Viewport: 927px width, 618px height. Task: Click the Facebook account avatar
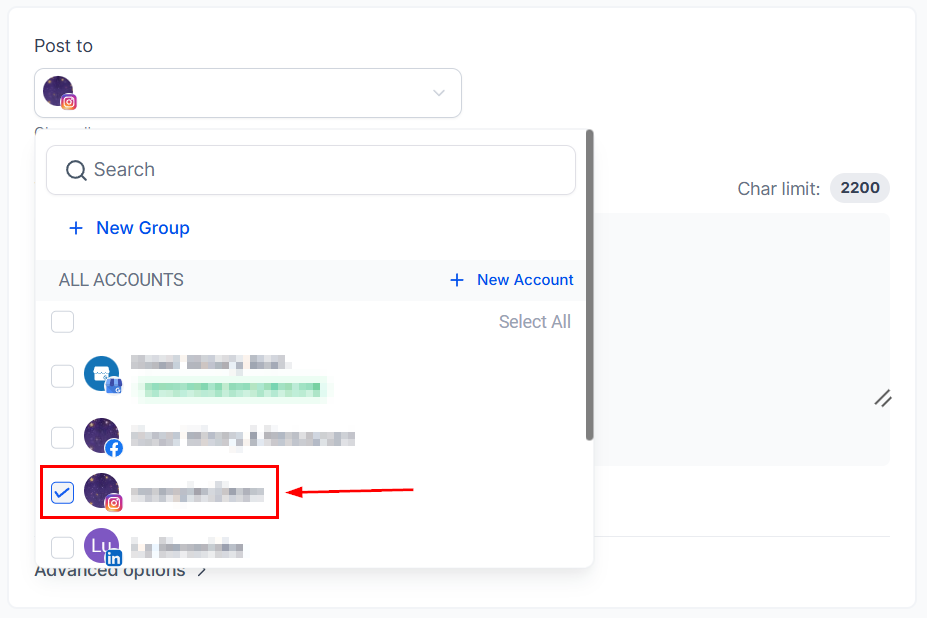(102, 437)
